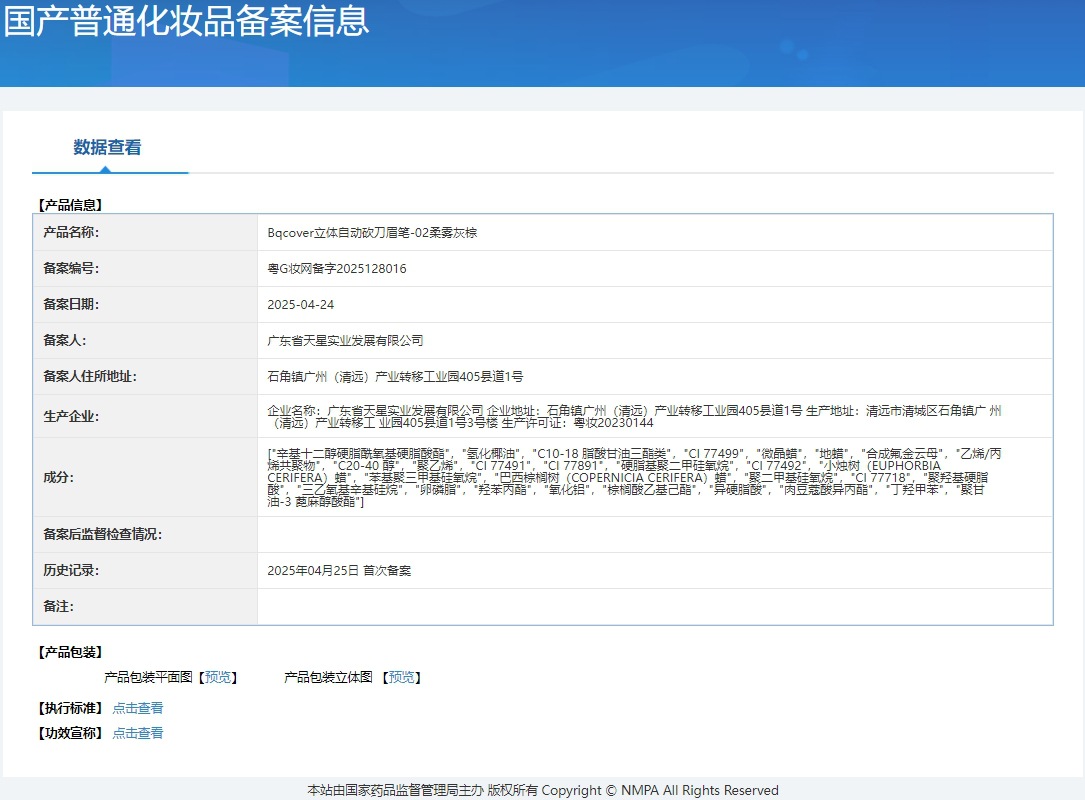
Task: Click the 备案后监督检查情况 row label
Action: click(102, 534)
